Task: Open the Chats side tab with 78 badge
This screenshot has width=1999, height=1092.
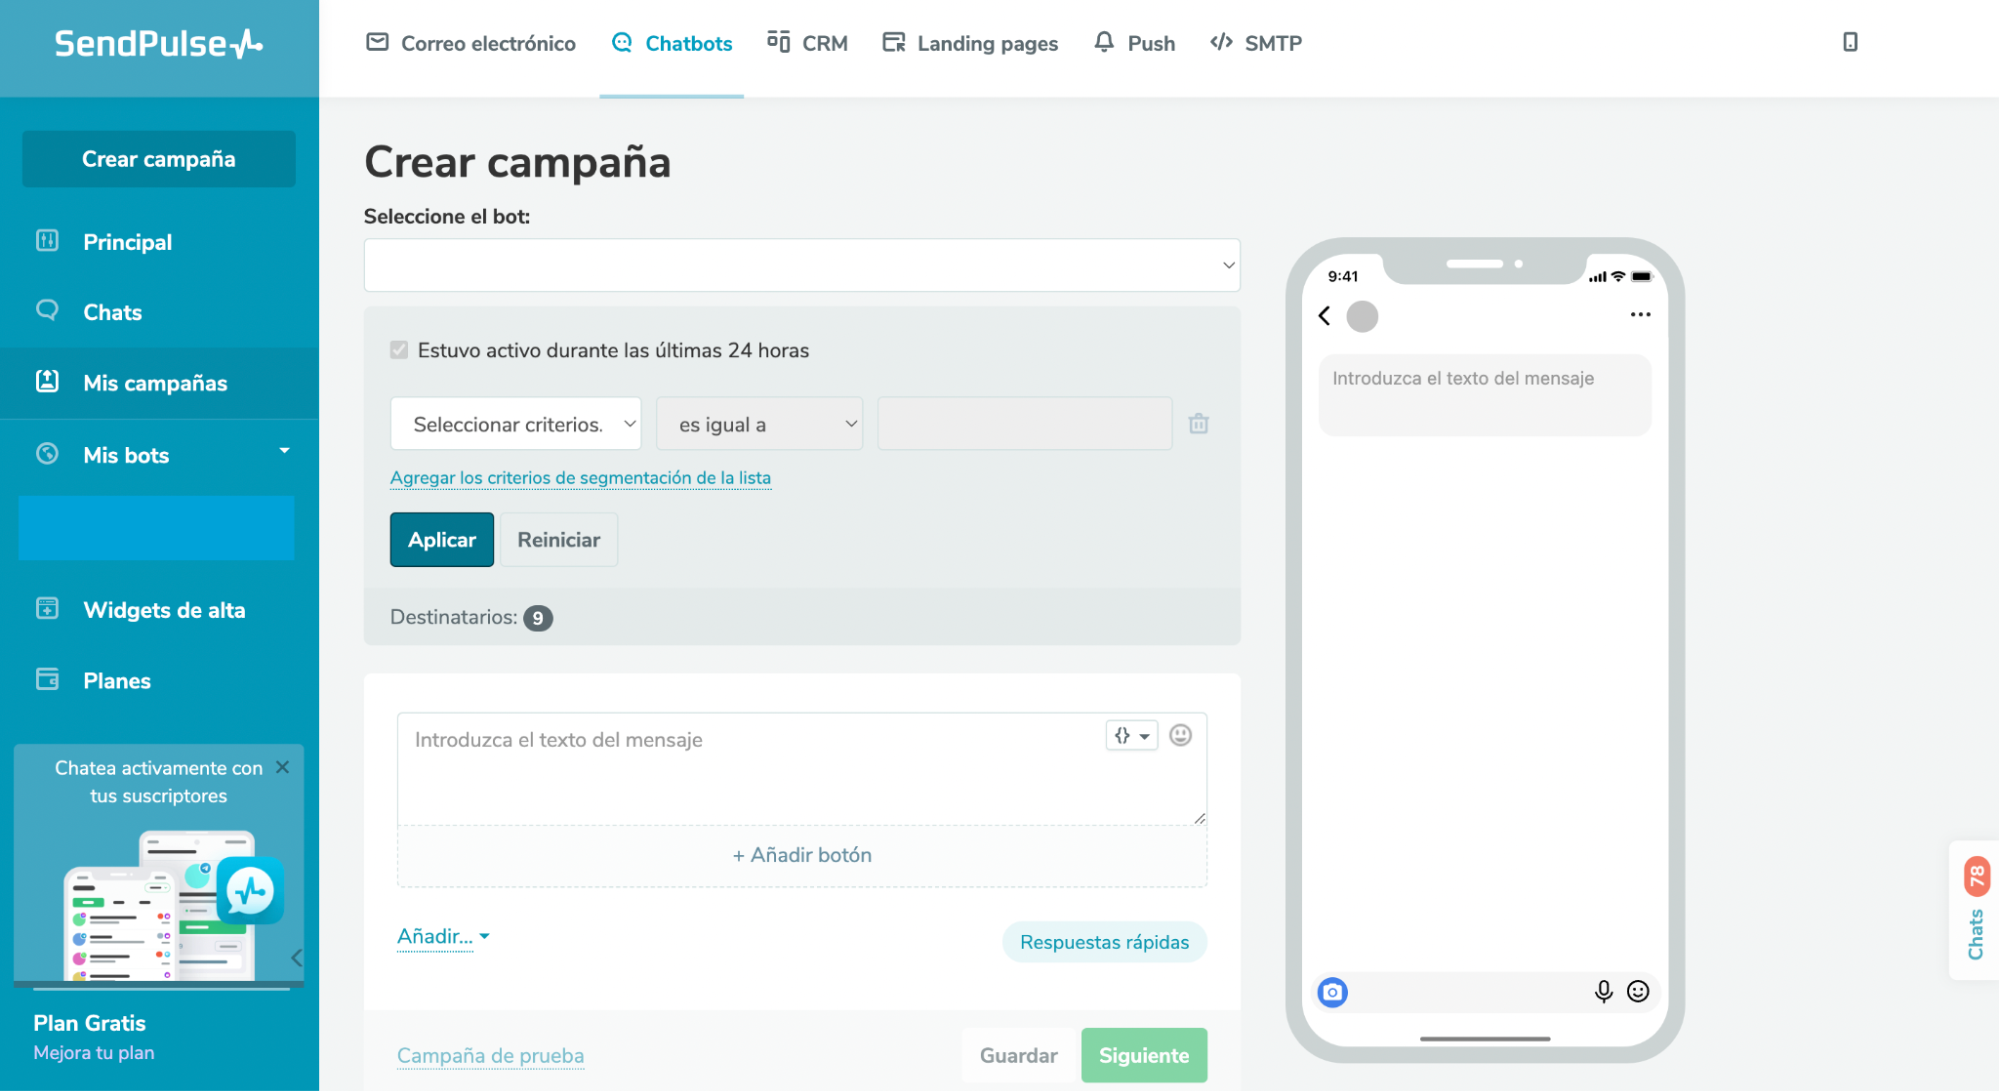Action: pos(1975,910)
